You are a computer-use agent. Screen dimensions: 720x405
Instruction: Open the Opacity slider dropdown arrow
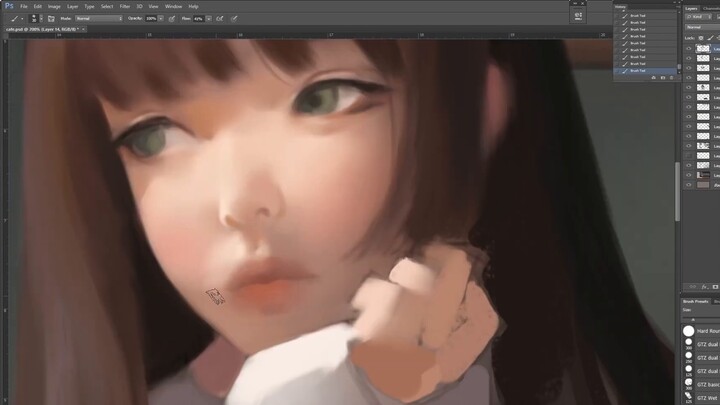(161, 18)
